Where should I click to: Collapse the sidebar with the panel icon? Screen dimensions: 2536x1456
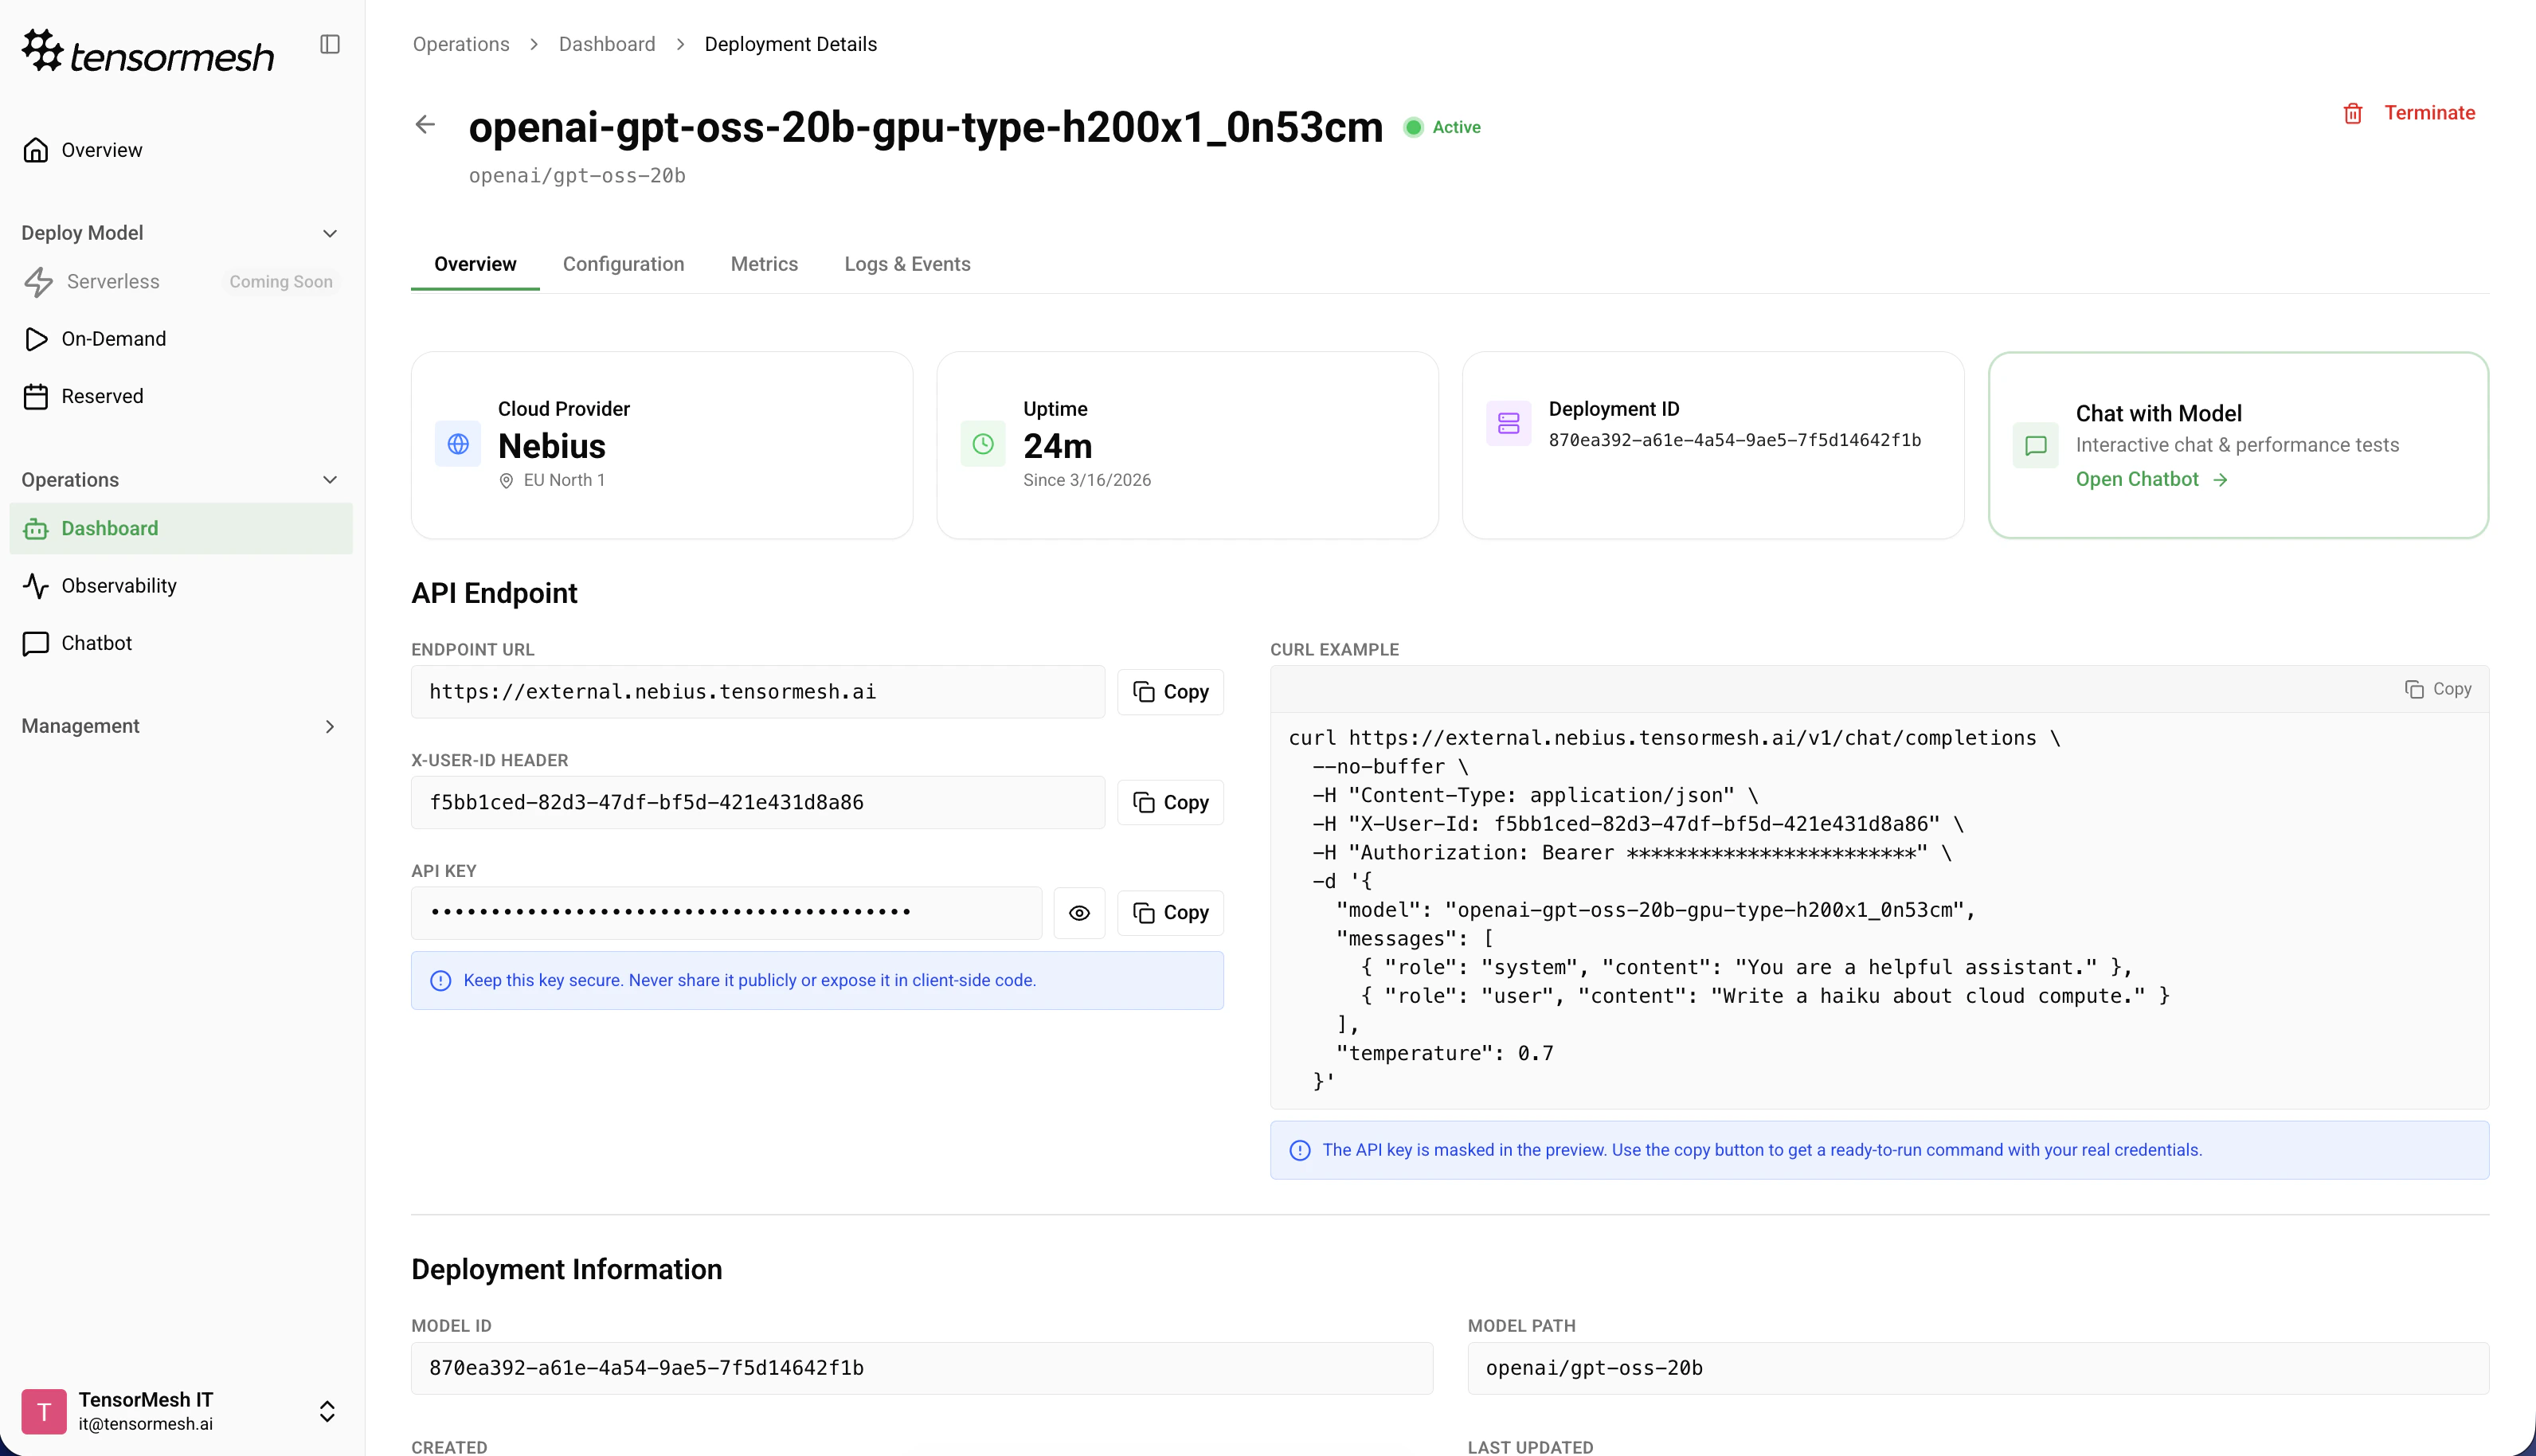pos(330,44)
